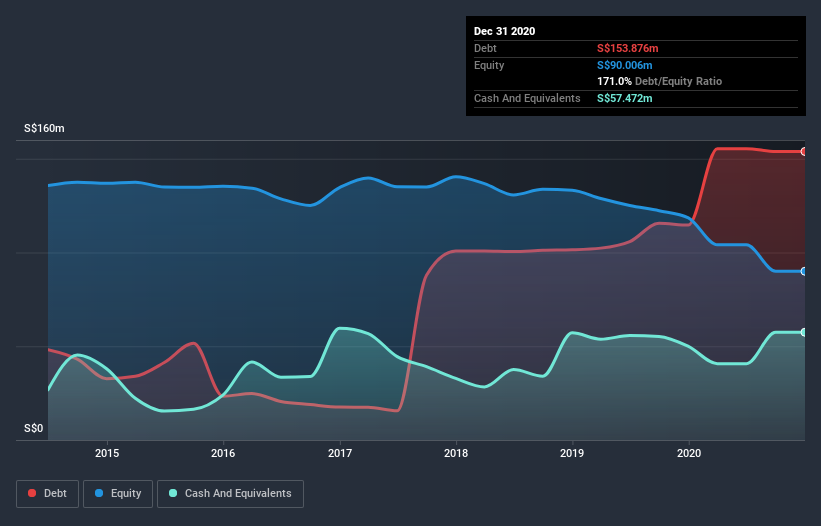Click the 2017 x-axis label
The height and width of the screenshot is (526, 821).
[x=340, y=453]
